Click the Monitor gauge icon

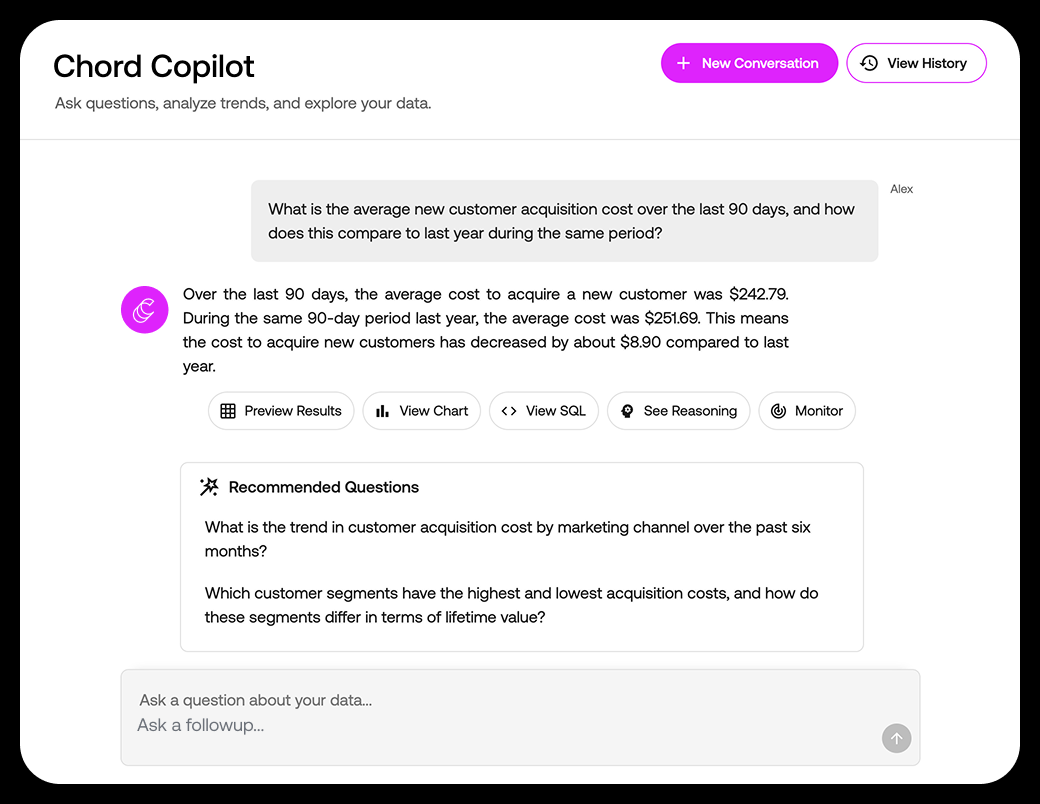click(x=778, y=410)
